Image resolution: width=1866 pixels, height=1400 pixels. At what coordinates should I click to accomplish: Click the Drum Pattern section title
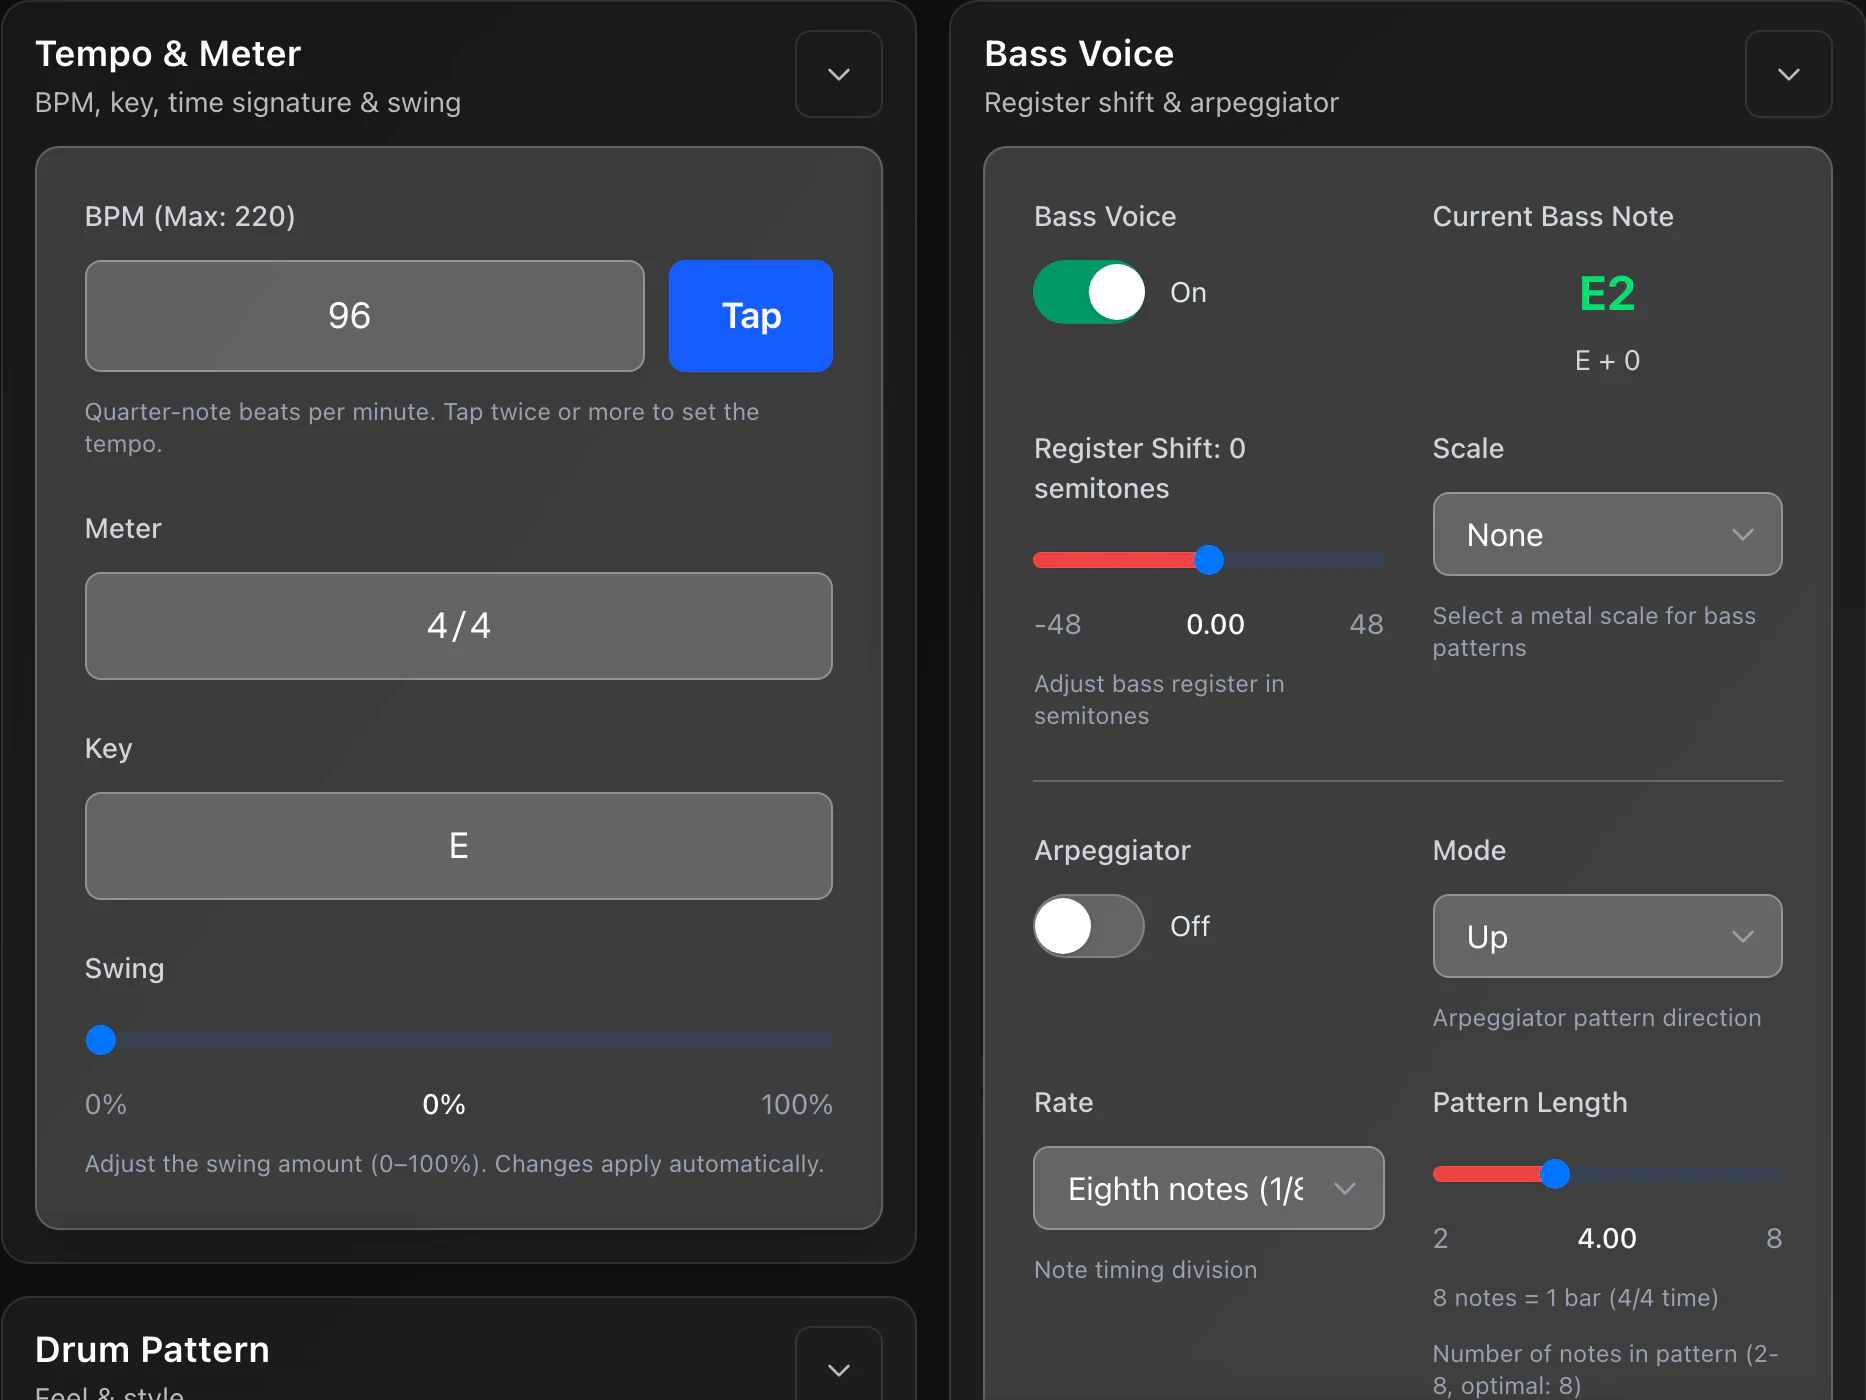(x=152, y=1350)
